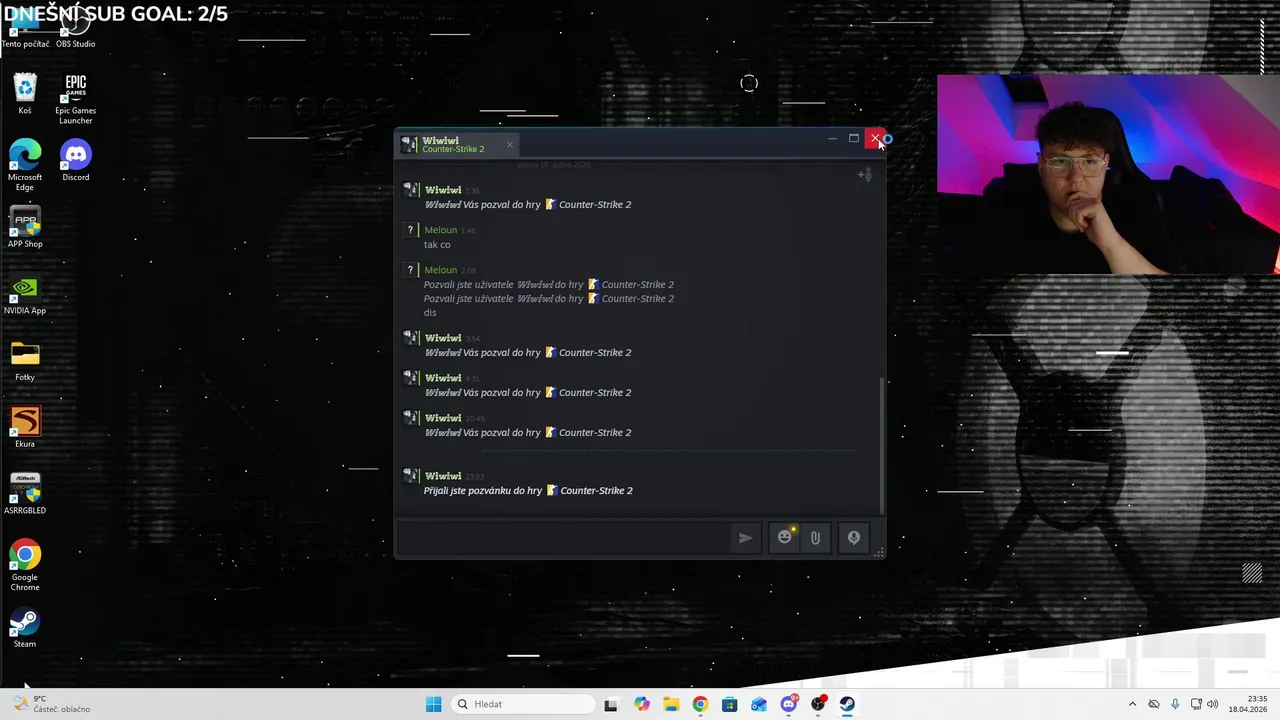The image size is (1280, 720).
Task: Select the Ekura desktop icon
Action: pyautogui.click(x=25, y=427)
